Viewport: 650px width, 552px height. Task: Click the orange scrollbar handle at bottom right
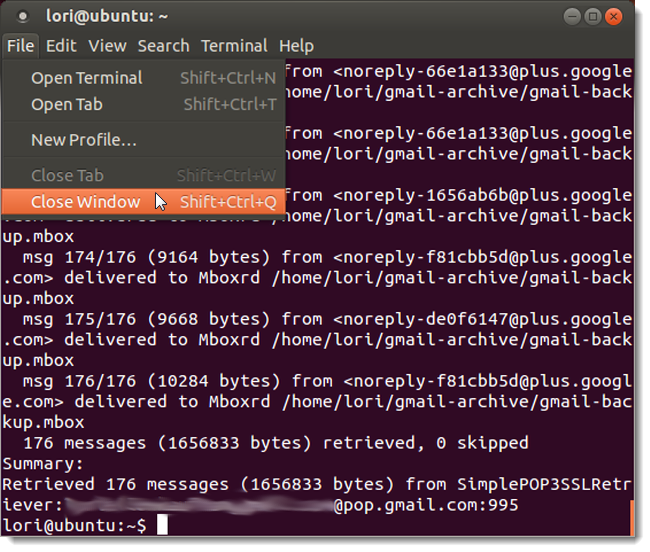[631, 517]
